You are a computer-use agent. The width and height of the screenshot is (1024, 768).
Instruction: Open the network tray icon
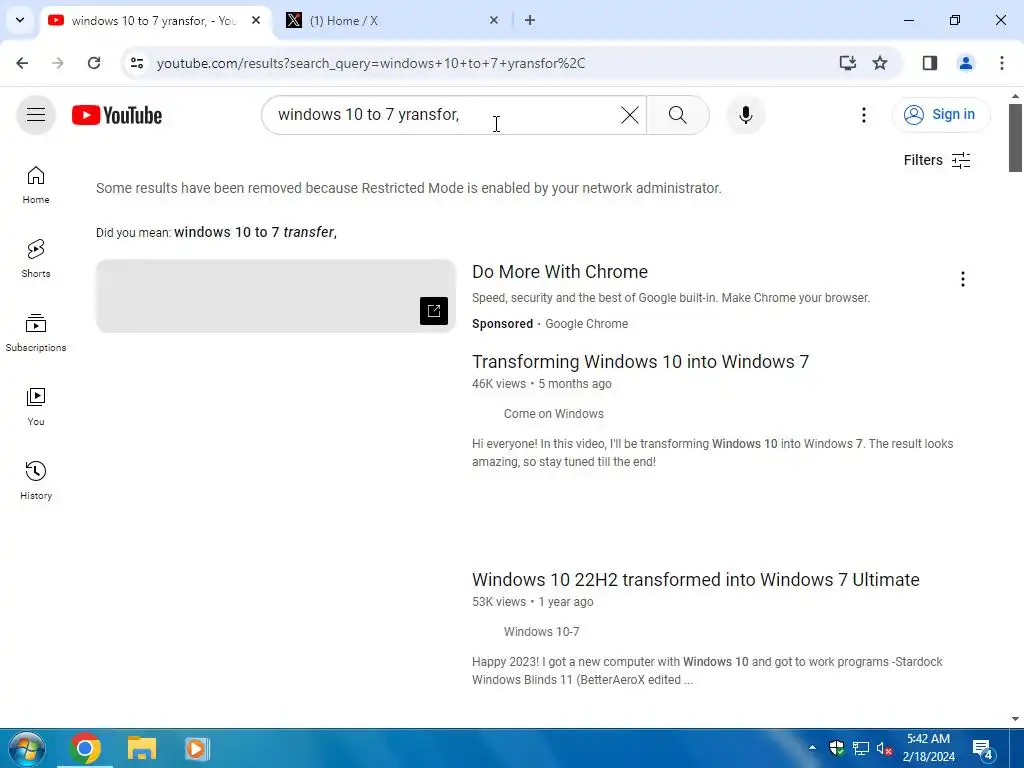tap(861, 748)
